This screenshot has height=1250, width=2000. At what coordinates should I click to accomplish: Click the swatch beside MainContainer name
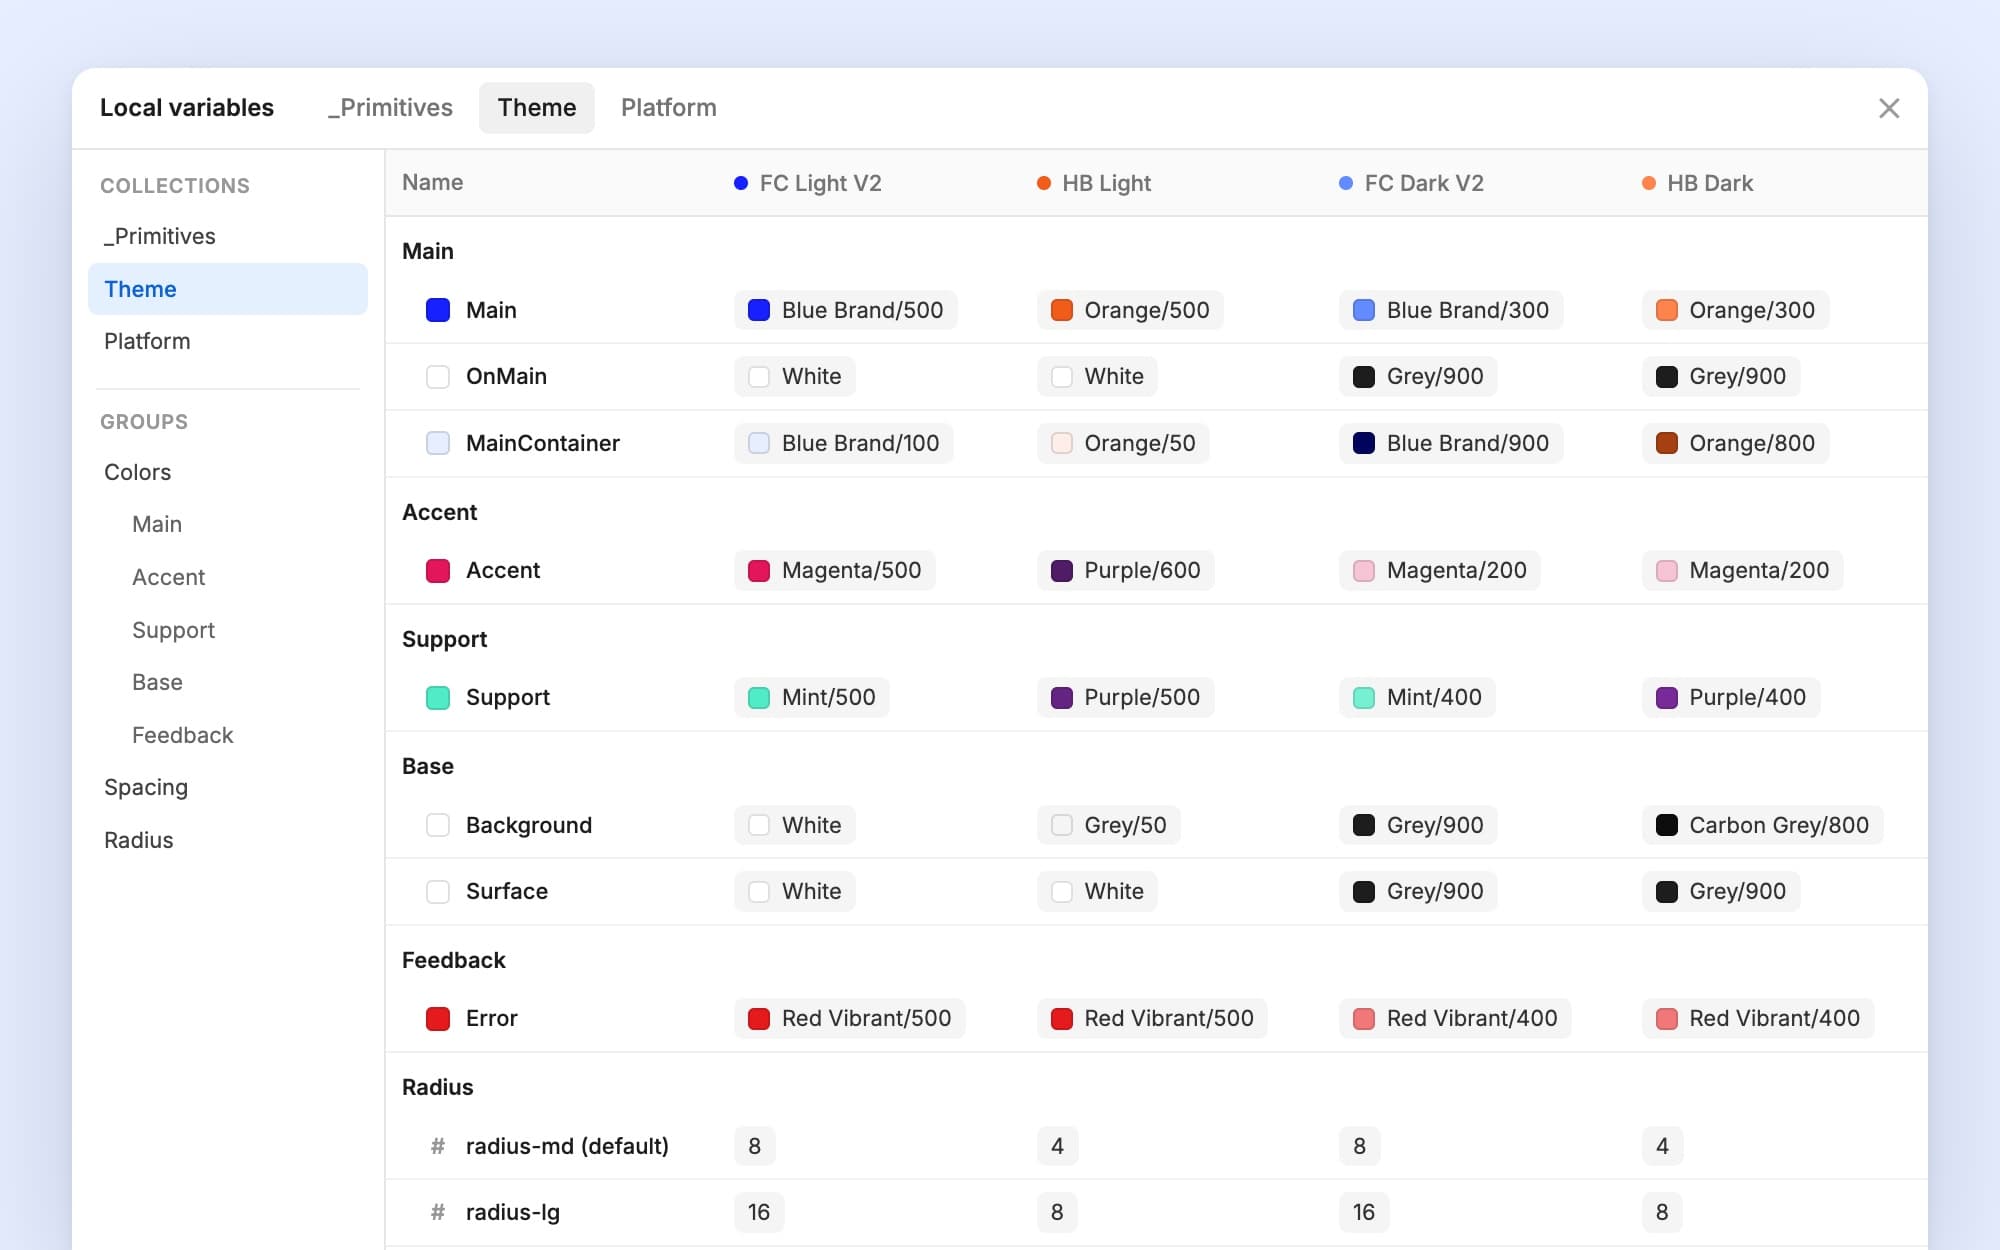coord(438,443)
